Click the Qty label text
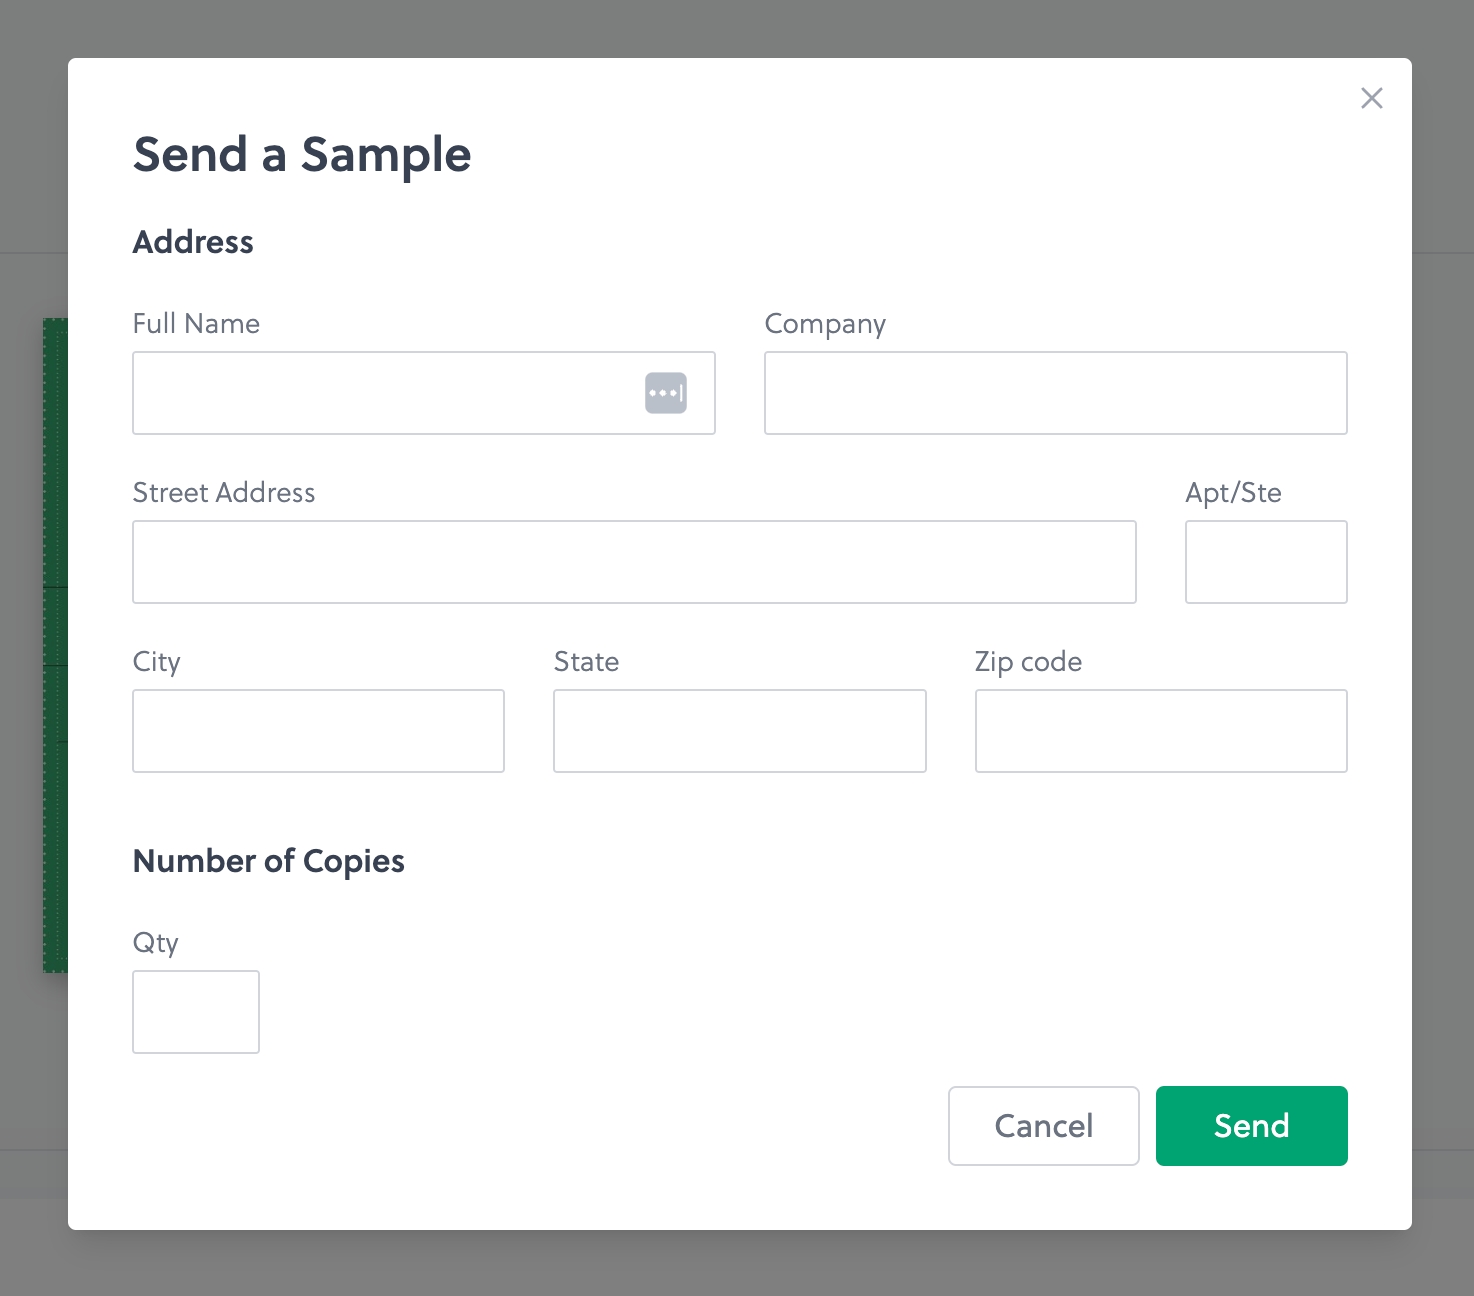Screen dimensions: 1474x1296 pos(156,943)
